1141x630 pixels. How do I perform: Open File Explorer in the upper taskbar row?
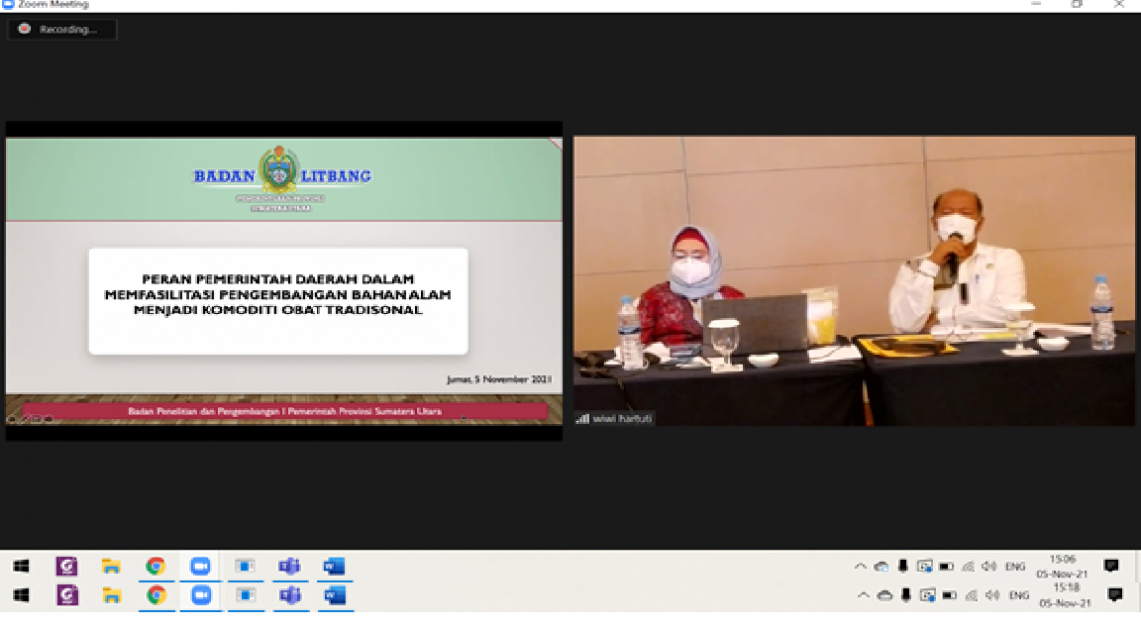pyautogui.click(x=111, y=566)
